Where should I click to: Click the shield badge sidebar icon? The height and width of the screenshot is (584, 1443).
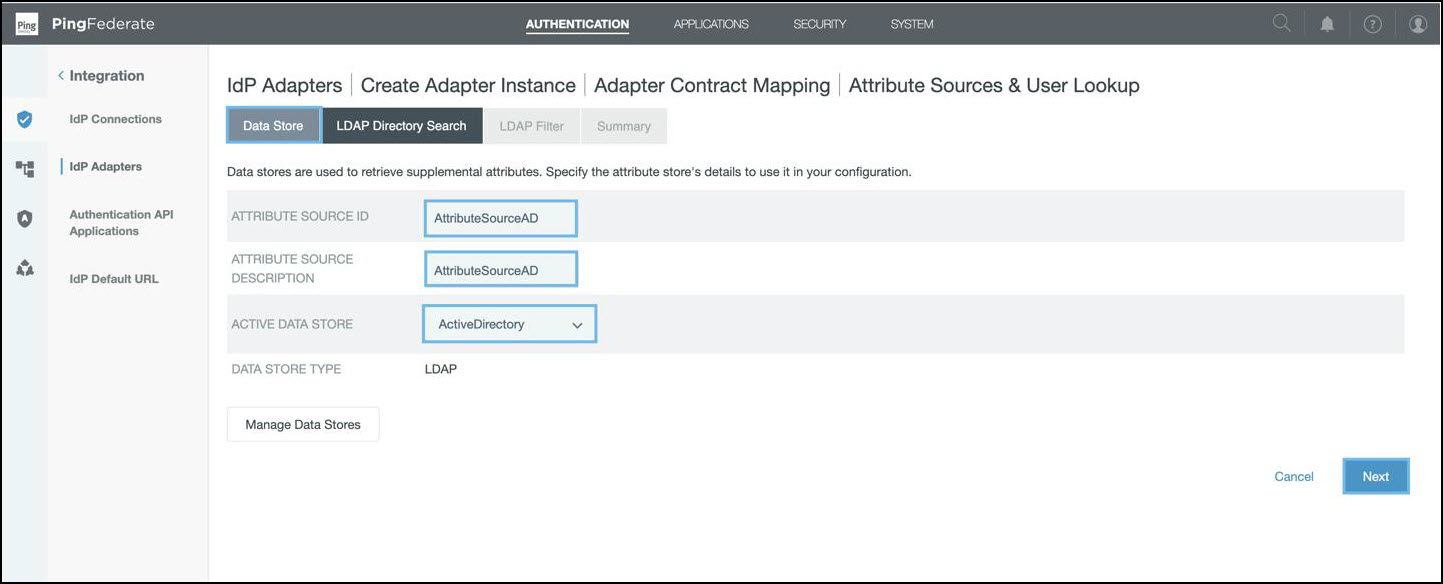click(25, 218)
